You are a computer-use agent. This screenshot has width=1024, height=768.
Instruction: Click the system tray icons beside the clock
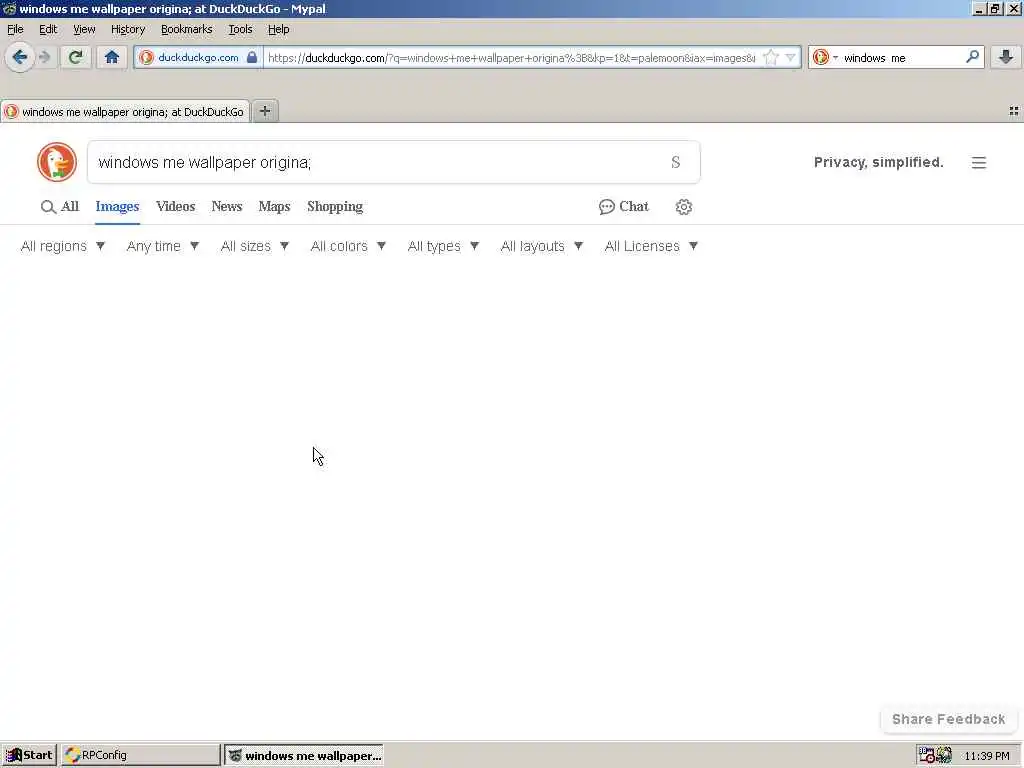click(x=935, y=756)
